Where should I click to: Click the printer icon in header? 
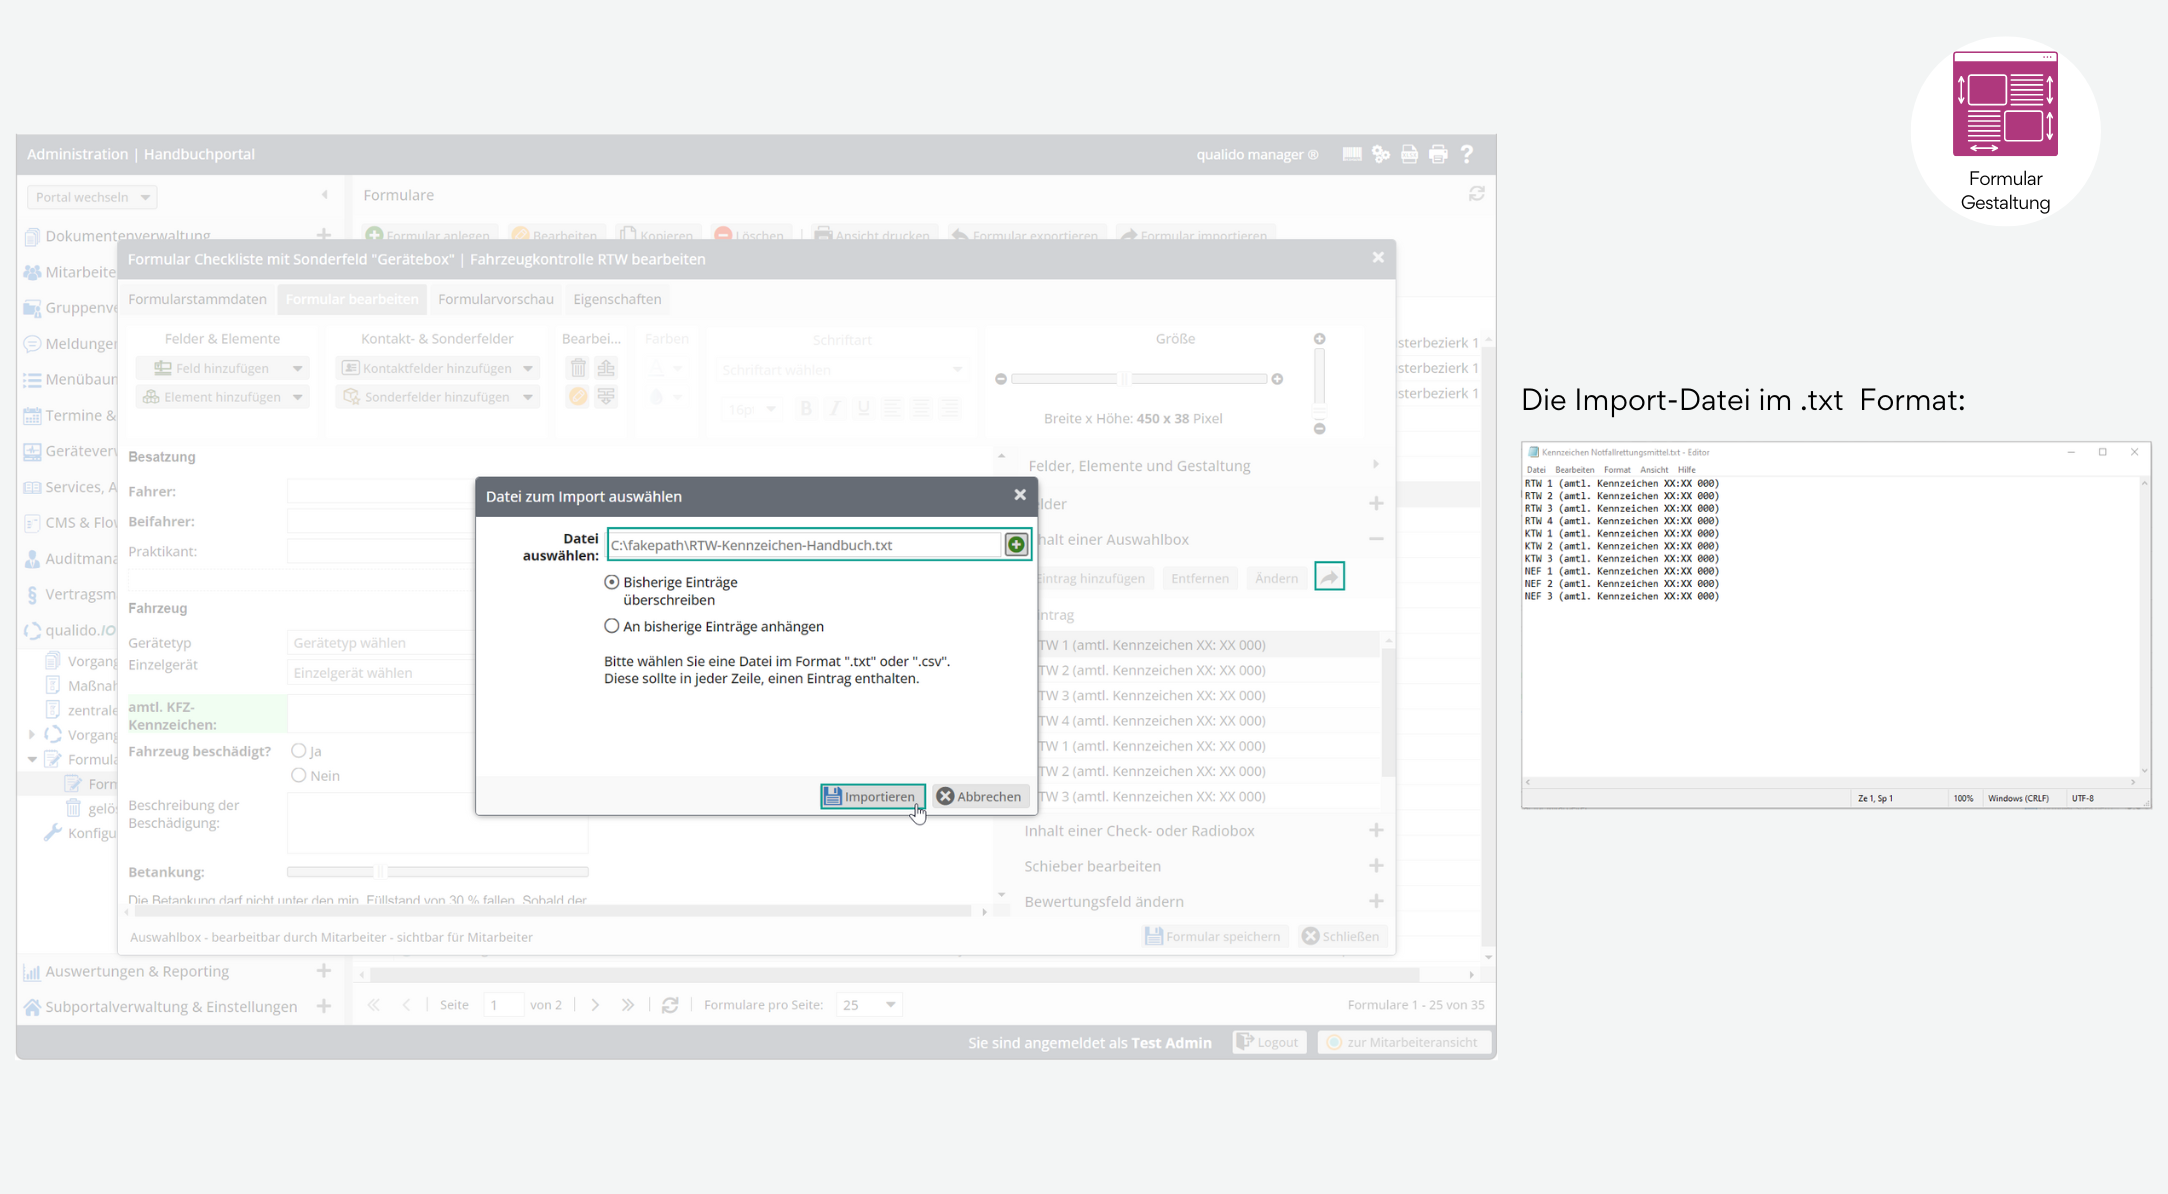point(1438,154)
